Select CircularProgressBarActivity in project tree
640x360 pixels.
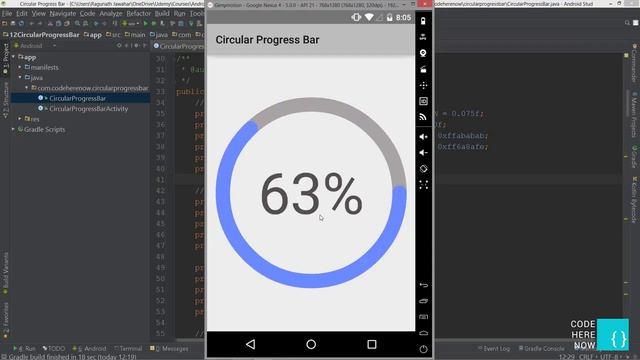[88, 109]
